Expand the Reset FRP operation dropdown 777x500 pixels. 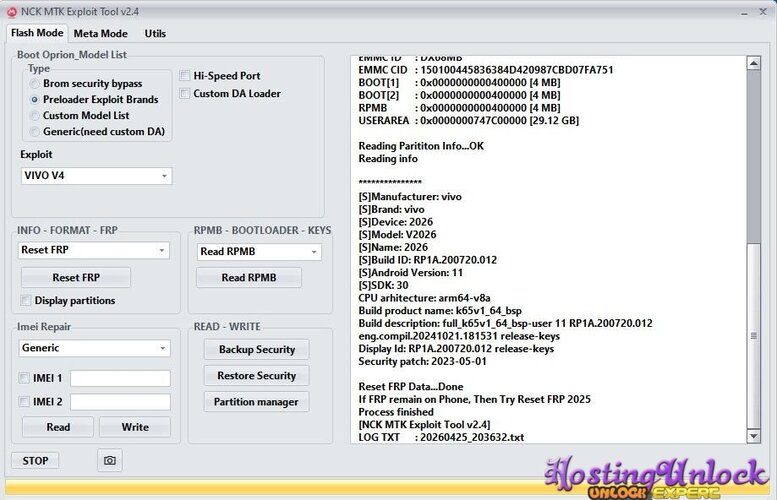pyautogui.click(x=94, y=250)
